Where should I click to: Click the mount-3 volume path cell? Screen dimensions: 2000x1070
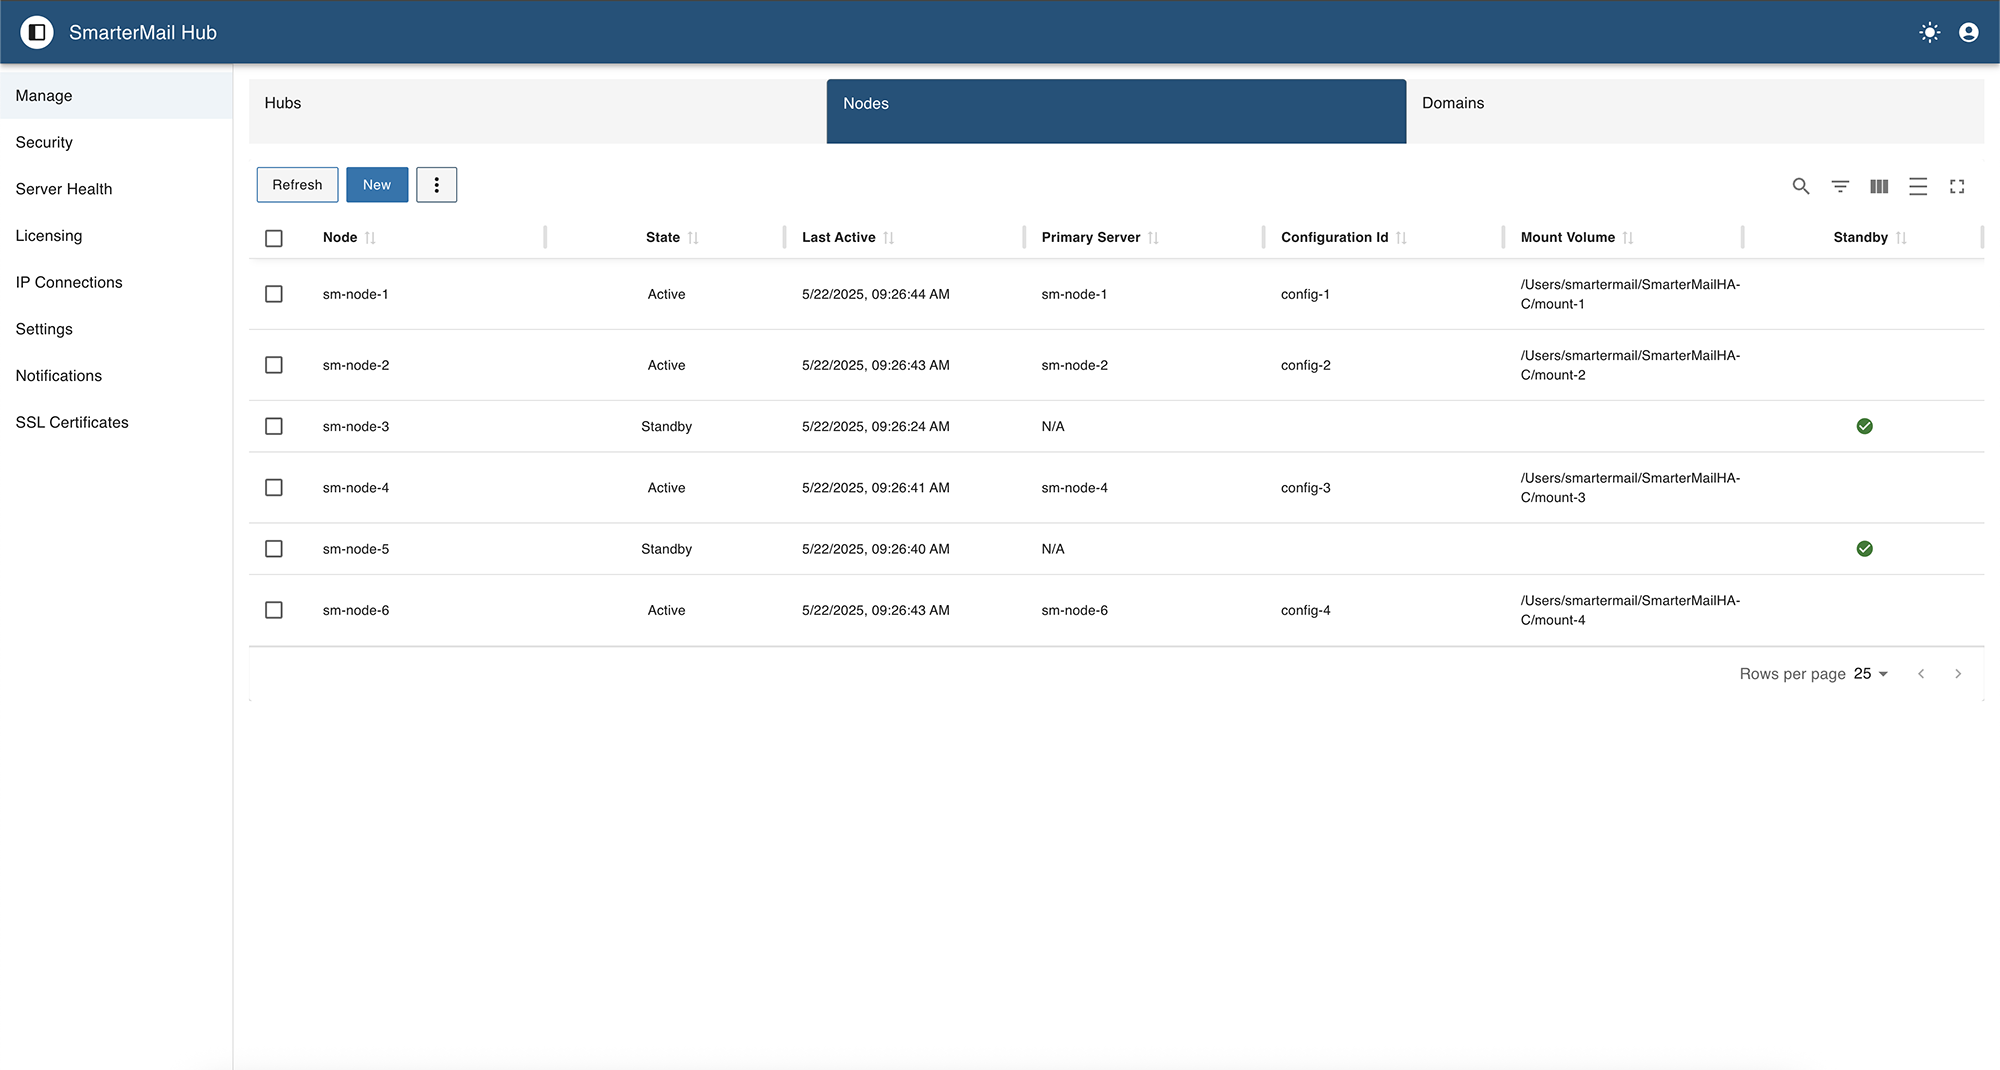click(1630, 488)
